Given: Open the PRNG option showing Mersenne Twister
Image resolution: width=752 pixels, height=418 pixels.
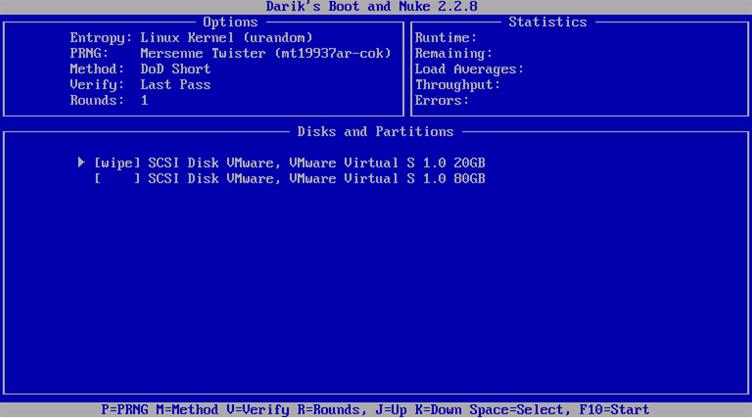Looking at the screenshot, I should [265, 53].
